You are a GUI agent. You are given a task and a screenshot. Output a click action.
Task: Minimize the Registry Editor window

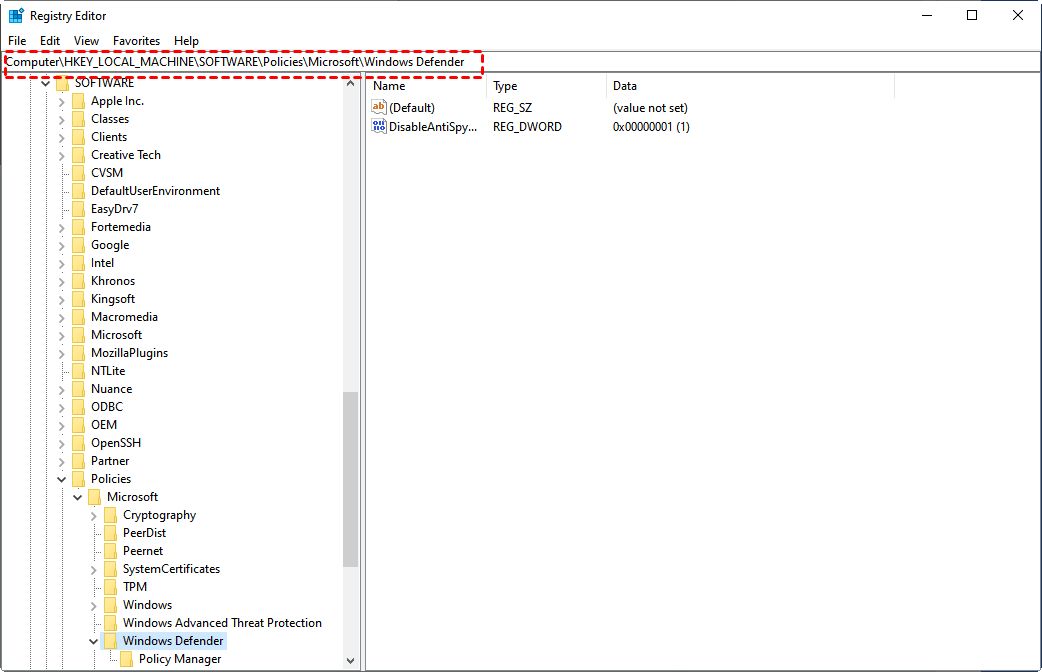point(927,15)
